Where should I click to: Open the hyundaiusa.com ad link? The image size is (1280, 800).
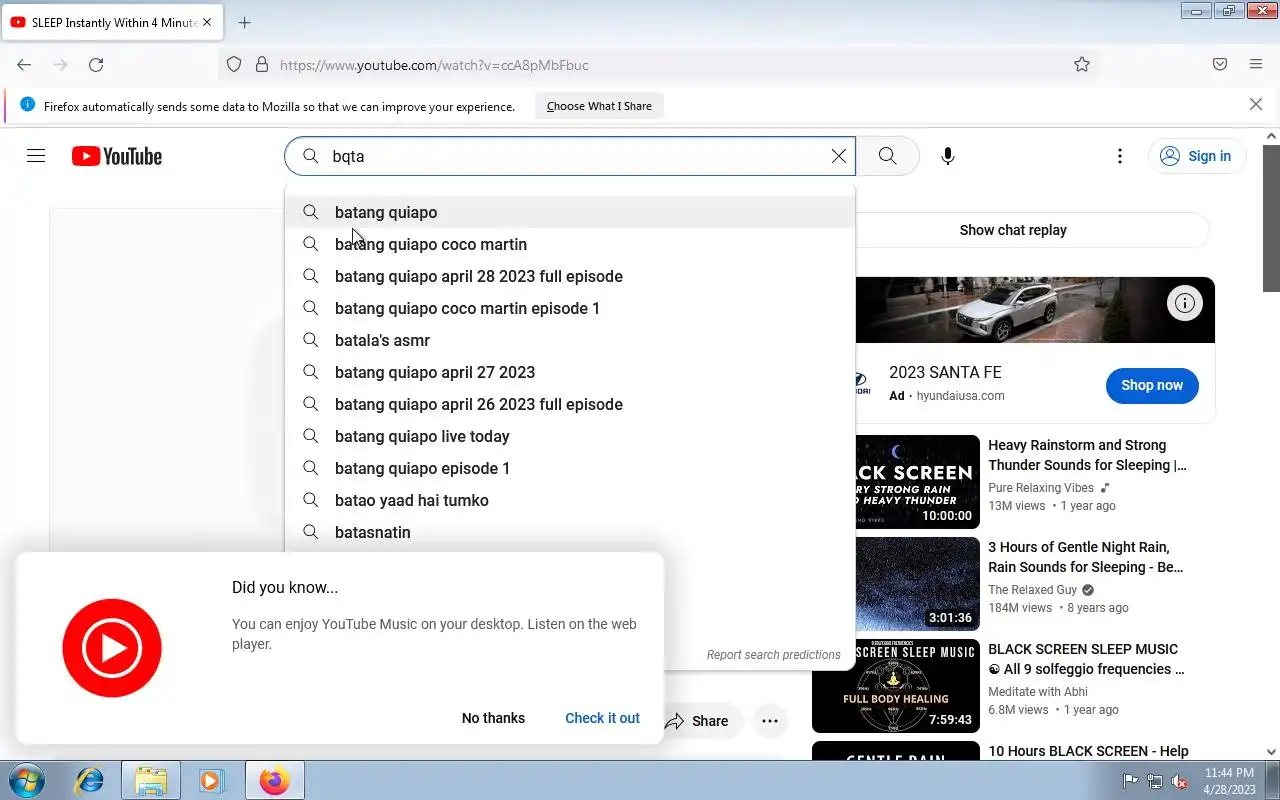[x=960, y=395]
